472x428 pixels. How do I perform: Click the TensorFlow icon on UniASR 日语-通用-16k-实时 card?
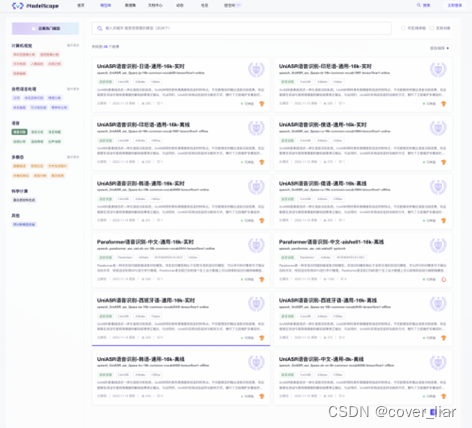[x=262, y=104]
